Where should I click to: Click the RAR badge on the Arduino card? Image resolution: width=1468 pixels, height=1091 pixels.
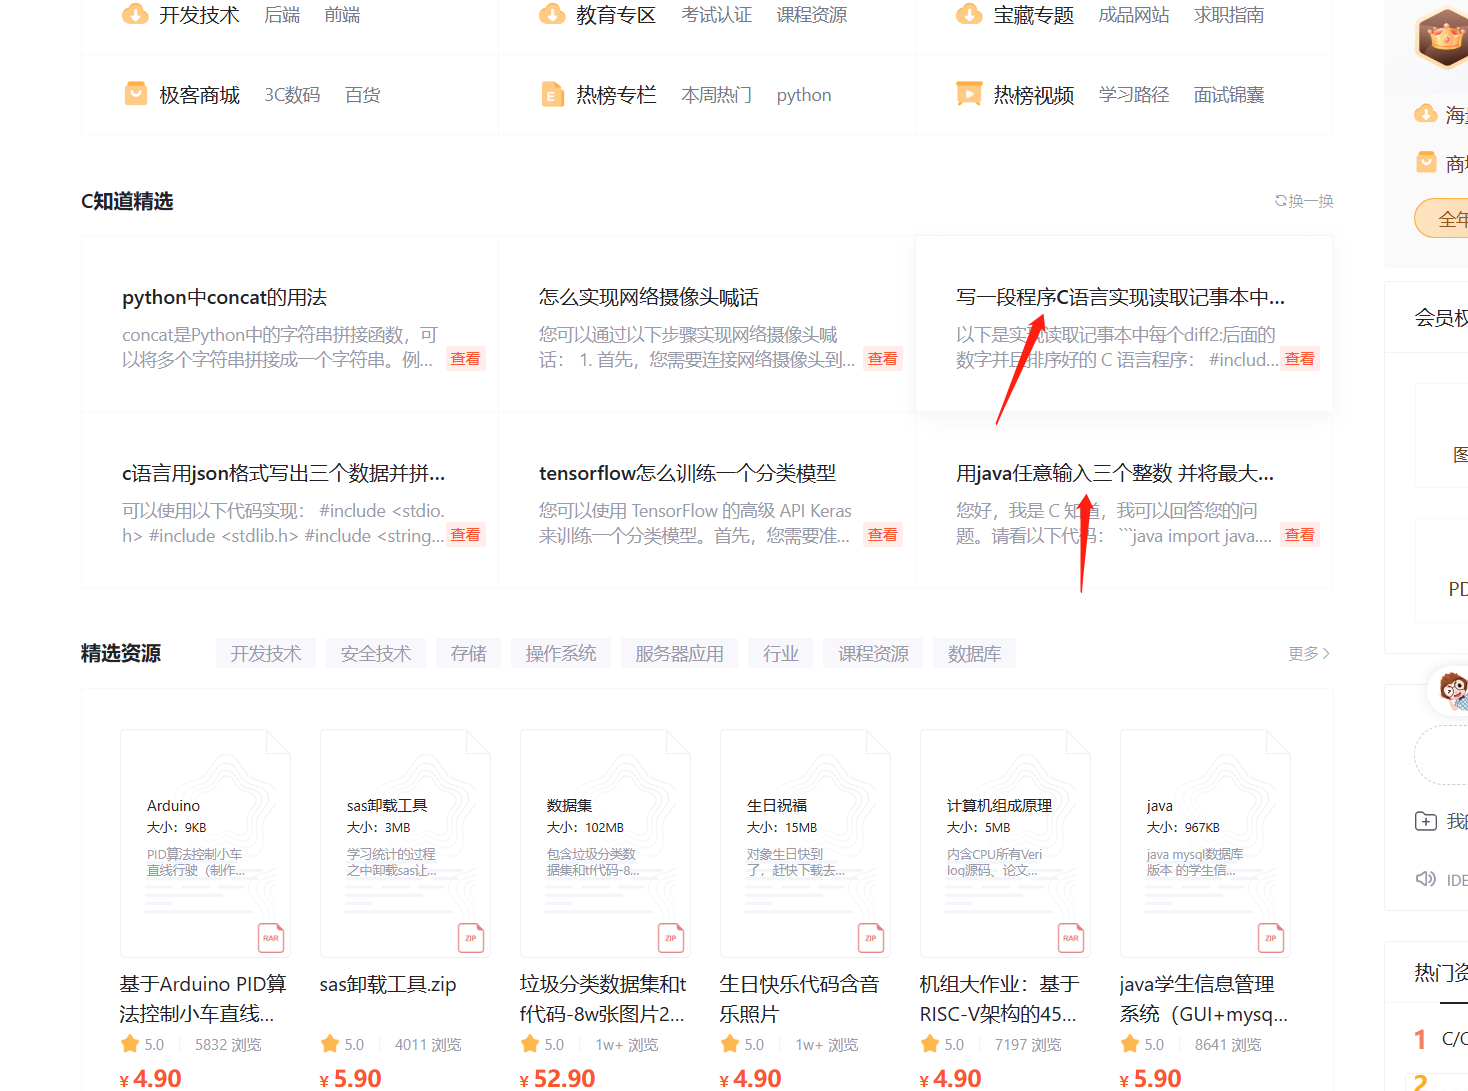pyautogui.click(x=271, y=937)
